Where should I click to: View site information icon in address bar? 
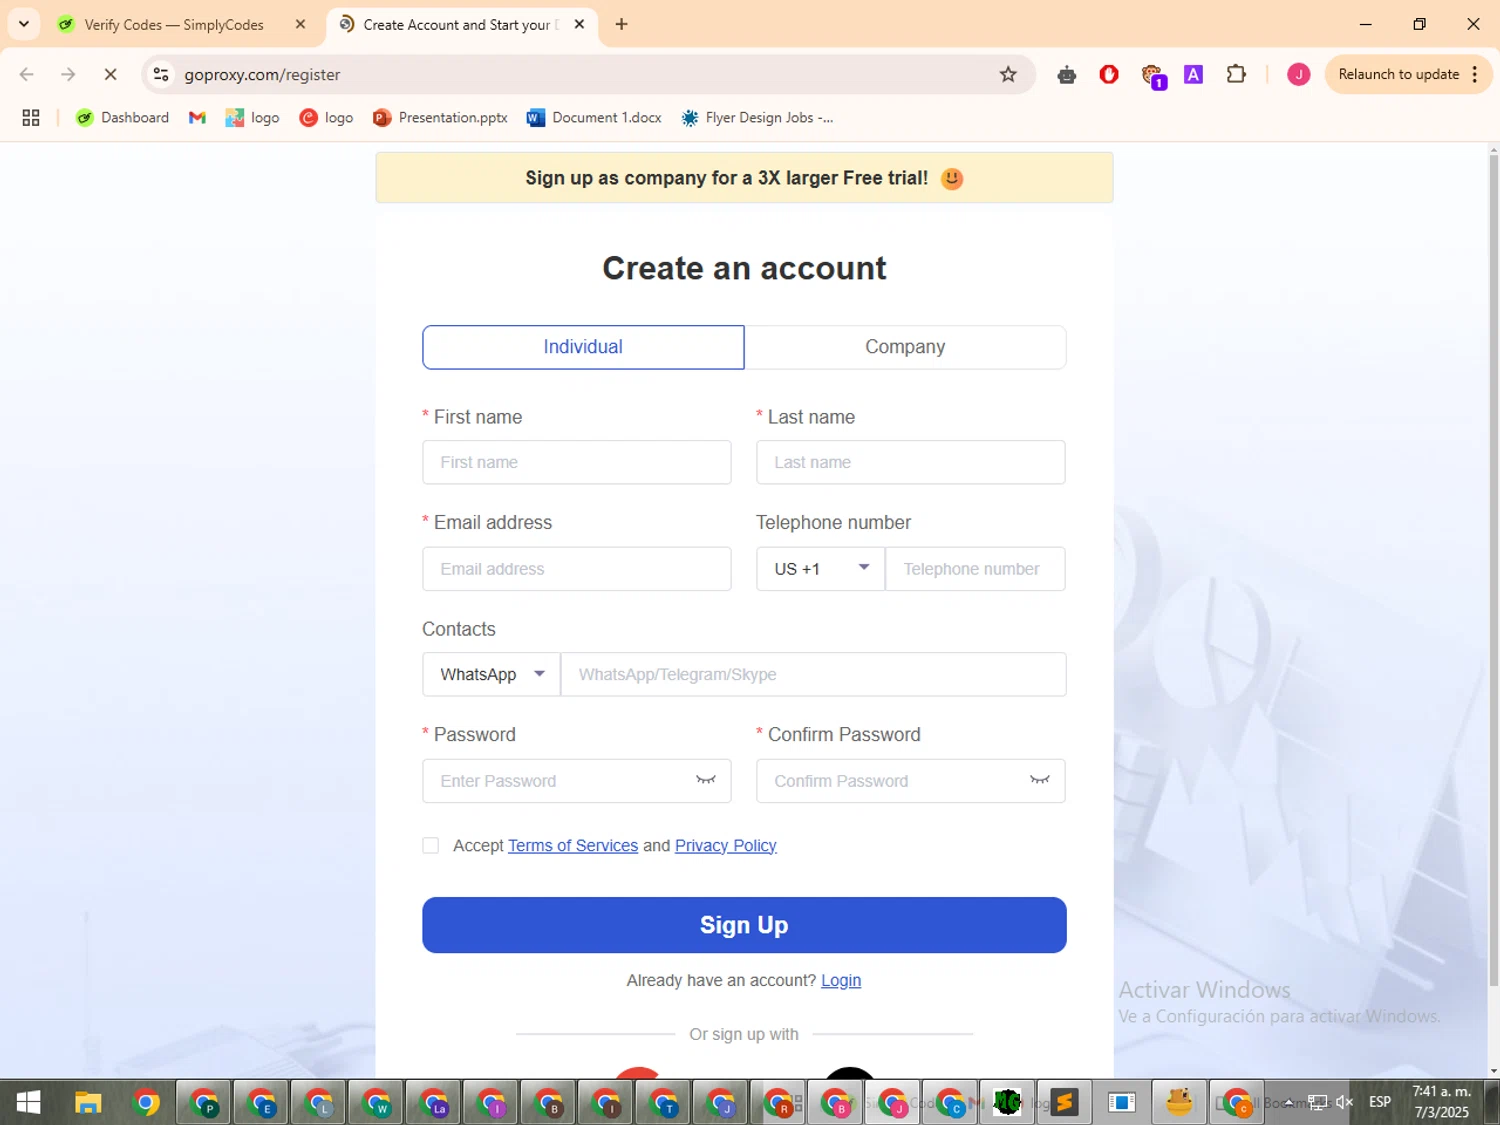coord(161,74)
